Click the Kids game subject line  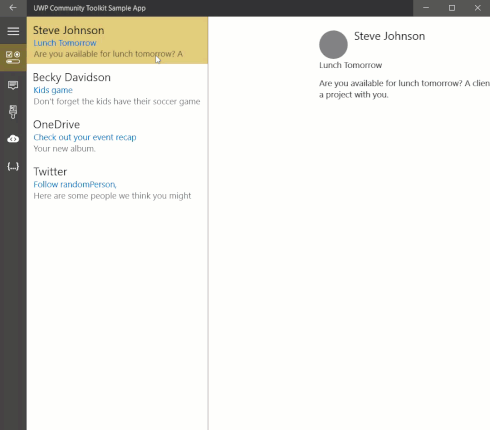[x=53, y=90]
